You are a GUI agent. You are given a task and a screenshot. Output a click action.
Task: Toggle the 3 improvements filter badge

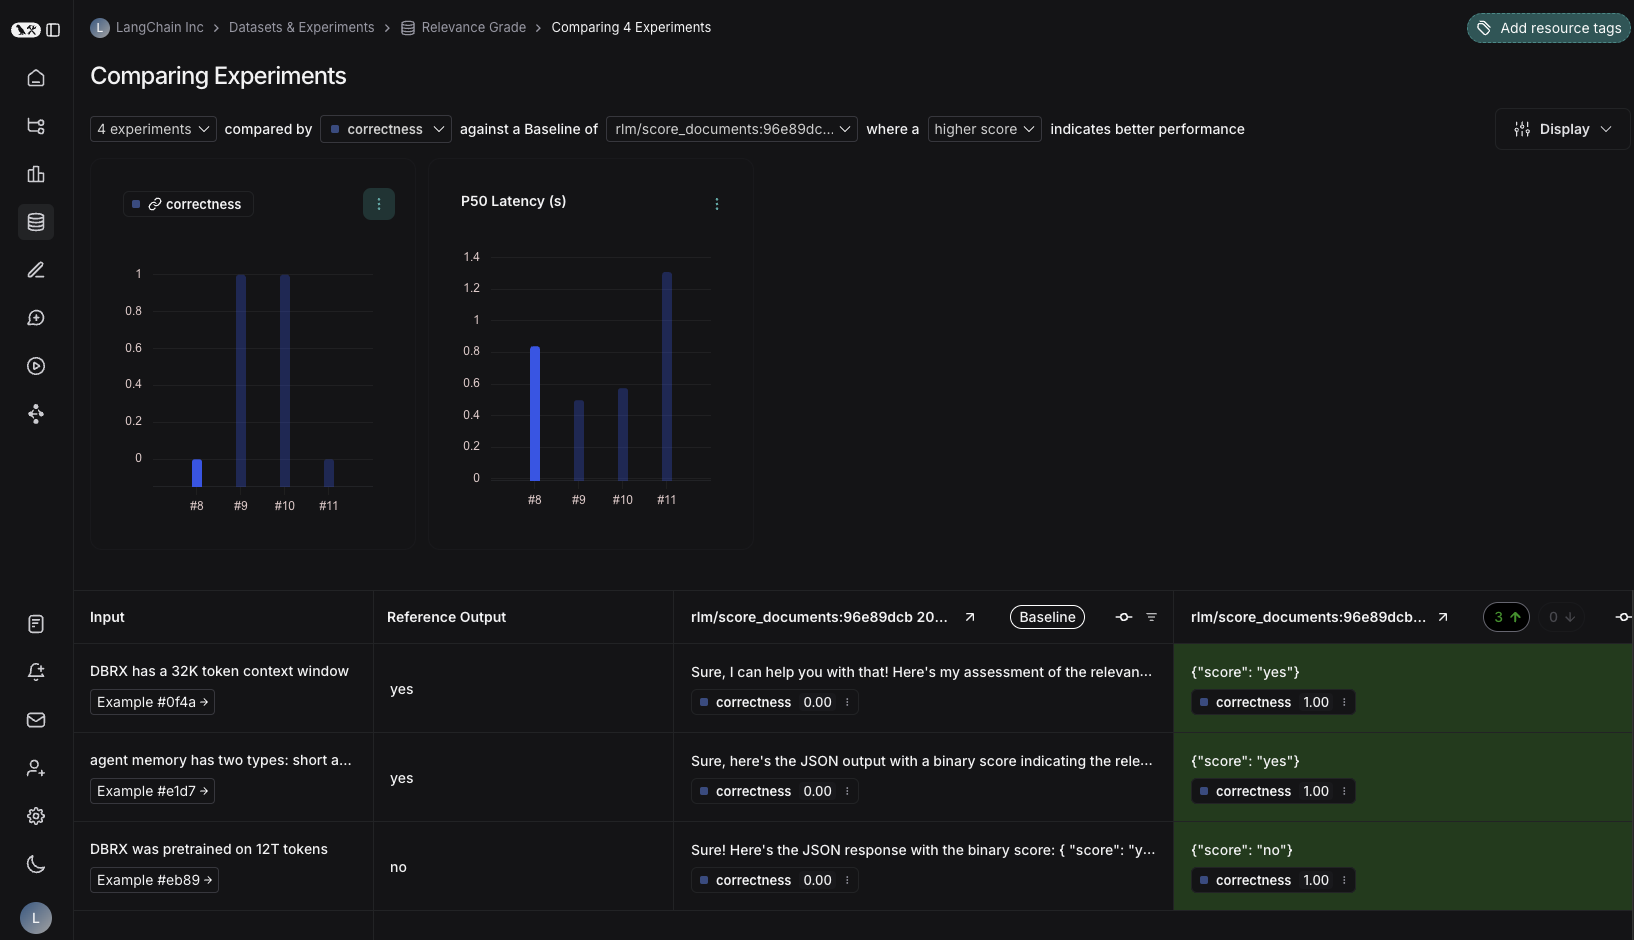click(x=1505, y=617)
